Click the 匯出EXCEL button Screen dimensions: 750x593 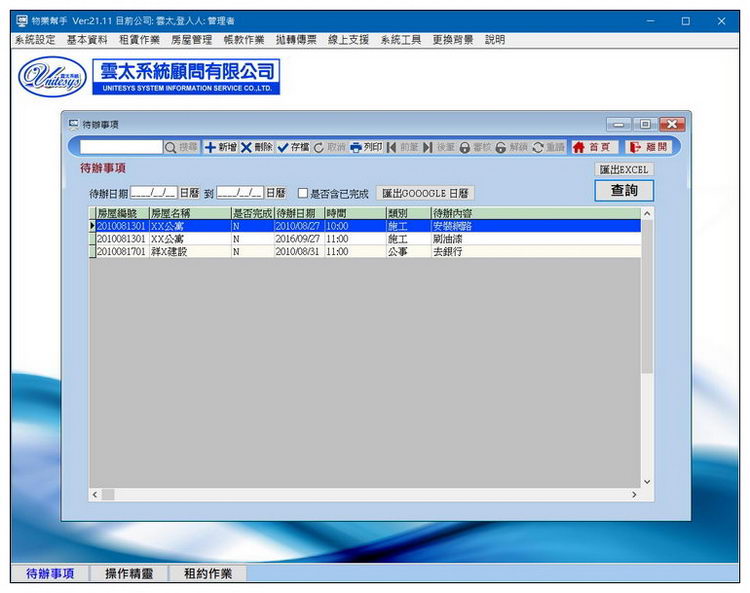pos(624,170)
